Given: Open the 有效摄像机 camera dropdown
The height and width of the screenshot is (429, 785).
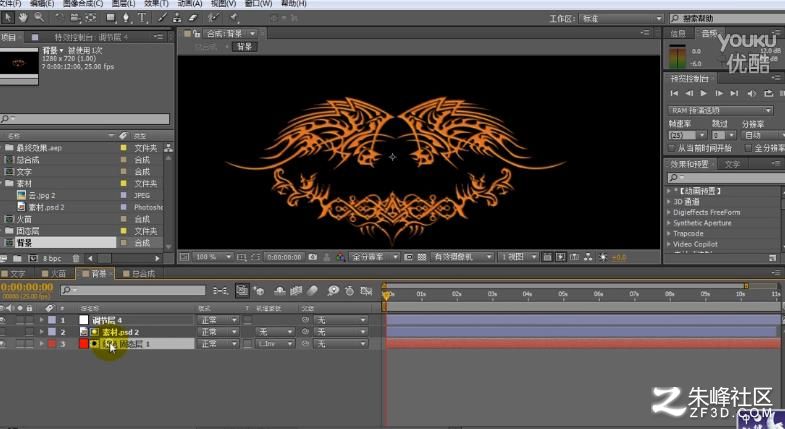Looking at the screenshot, I should pos(462,257).
